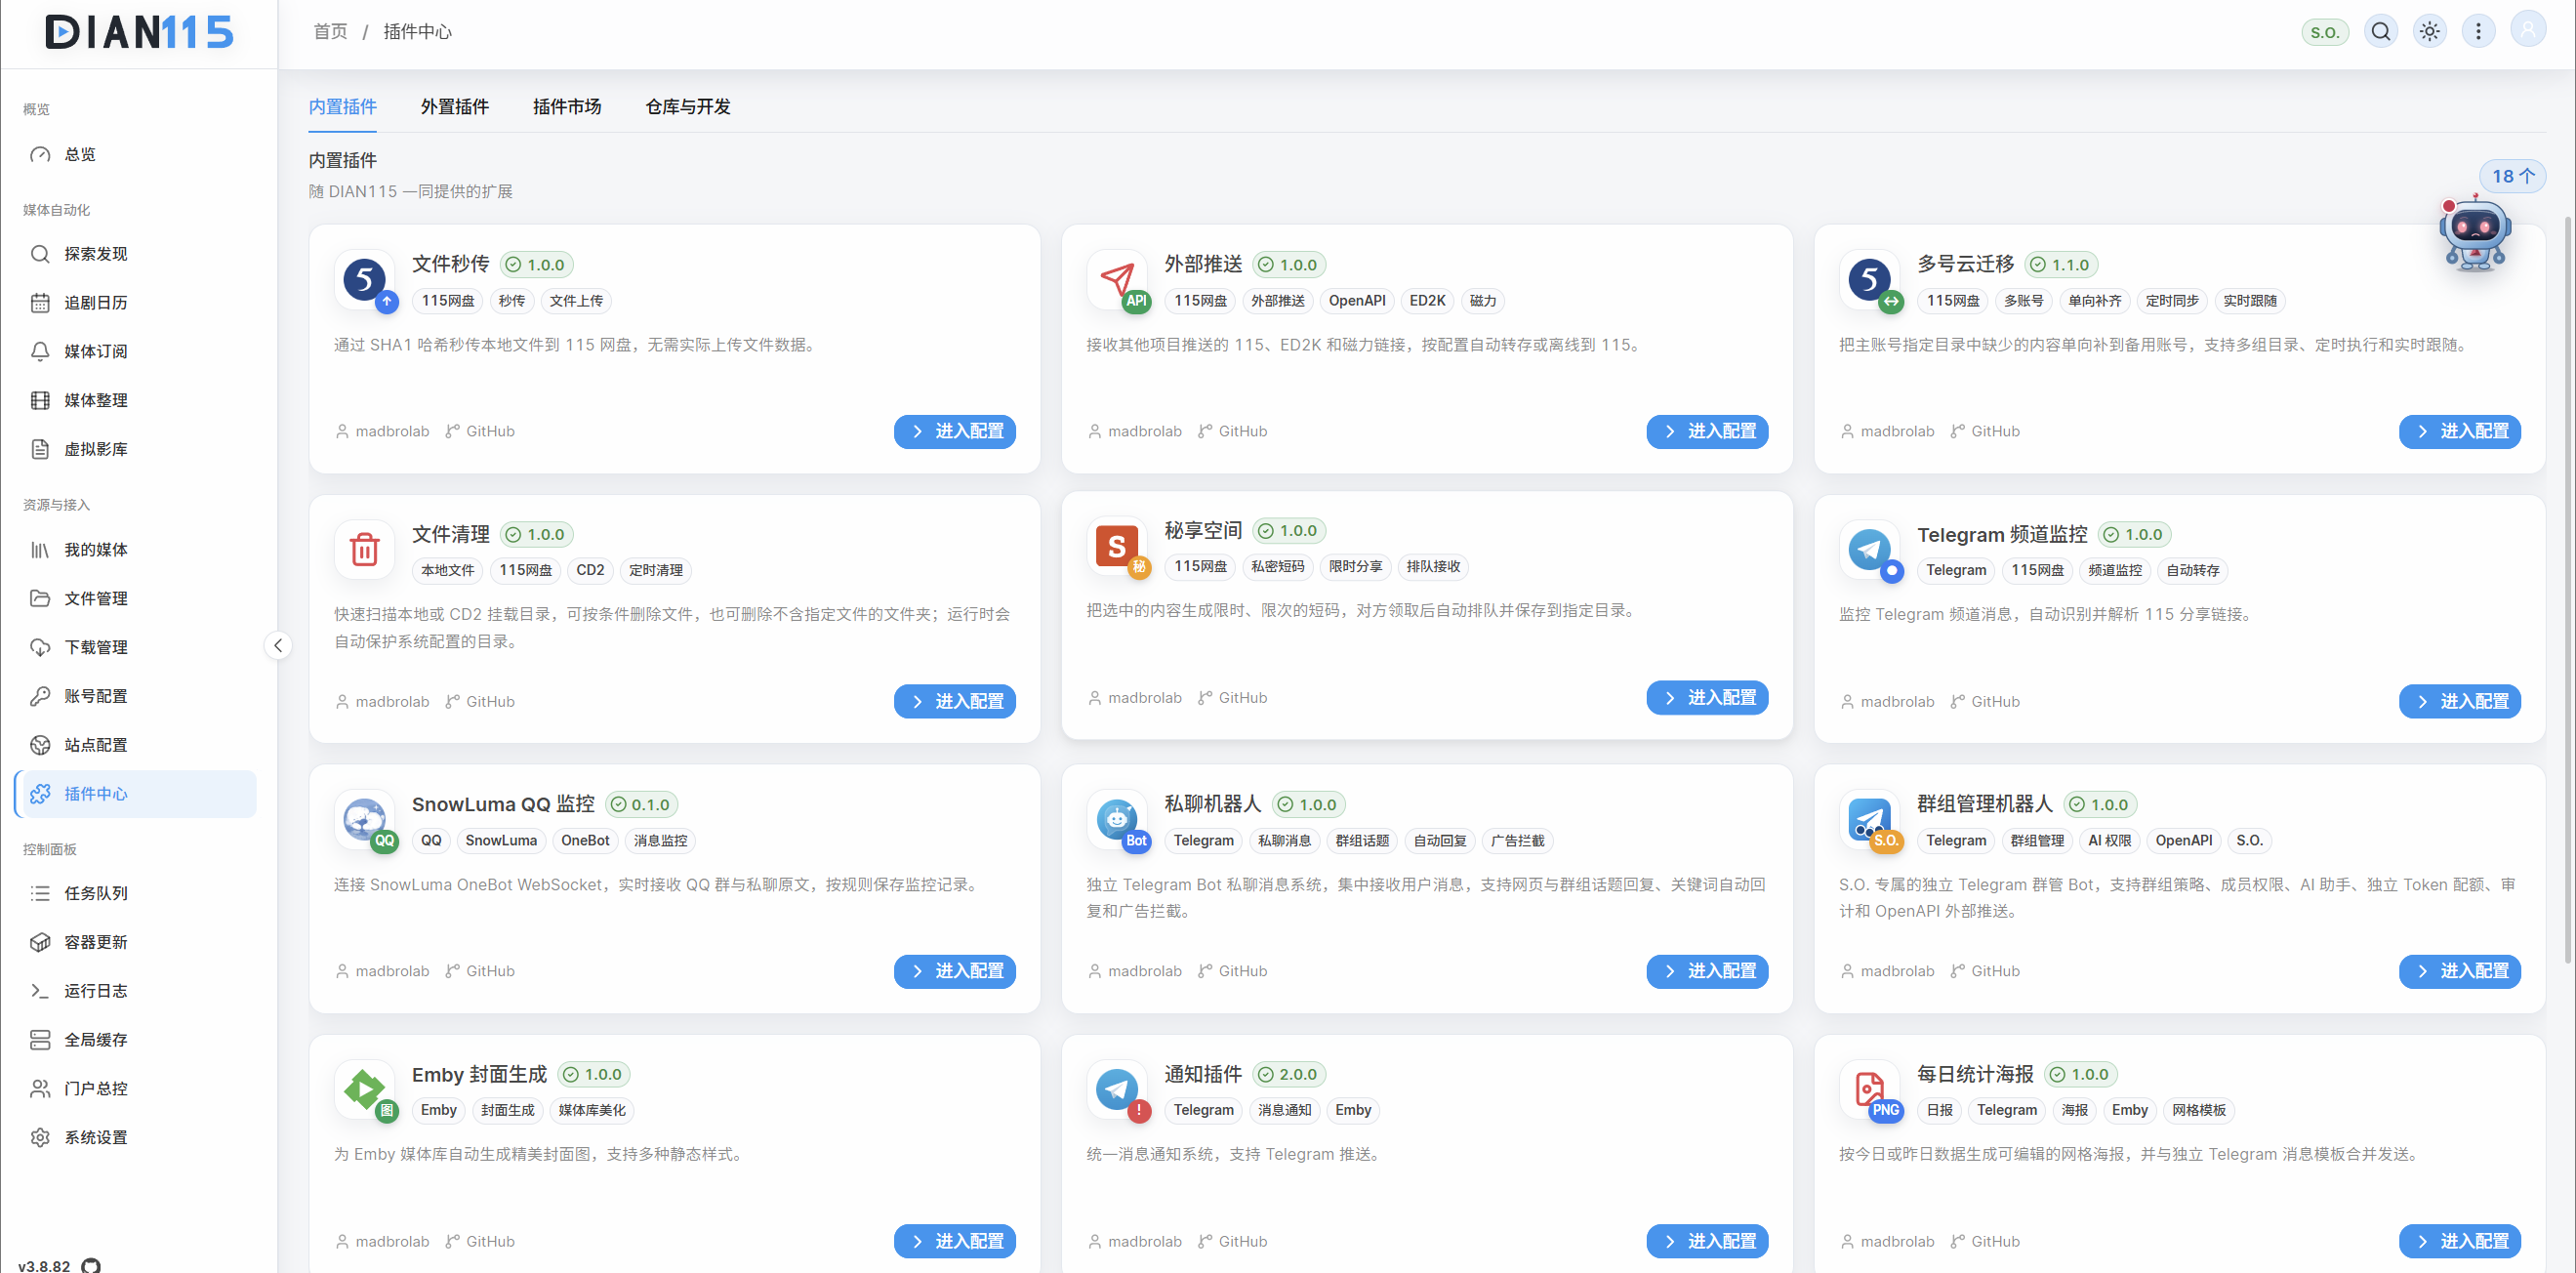2576x1273 pixels.
Task: Click the OpenAPI tag on 外部推送 card
Action: (1357, 301)
